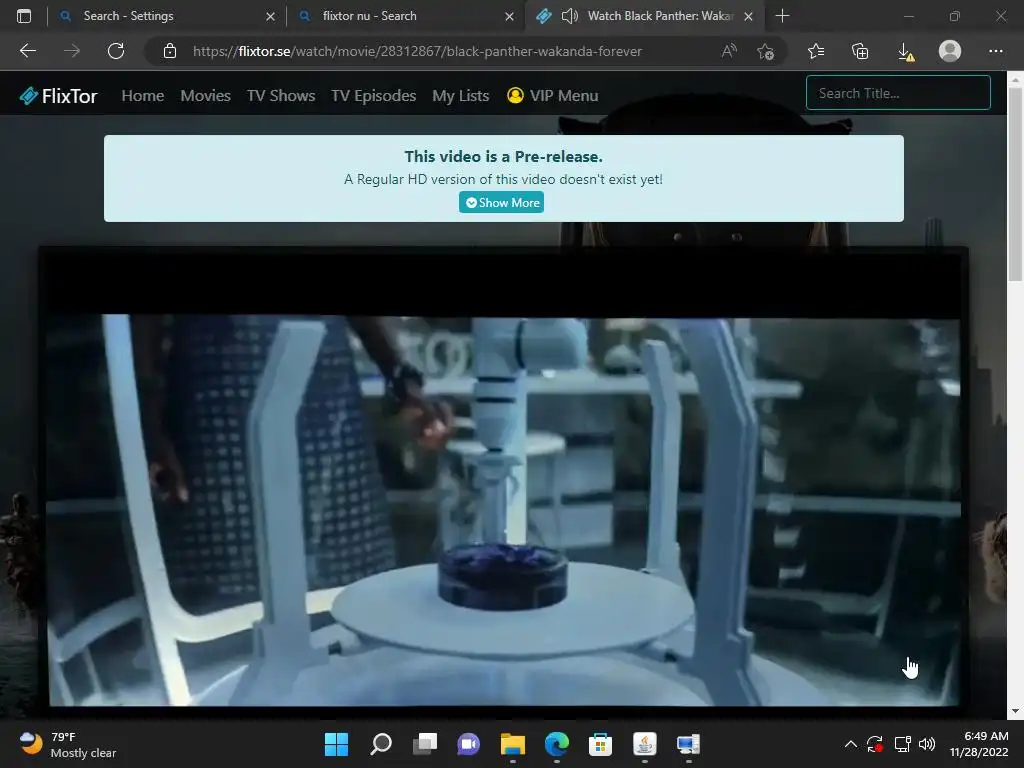Open the weather widget showing 79°F
Screen dimensions: 1024x768
pyautogui.click(x=67, y=744)
